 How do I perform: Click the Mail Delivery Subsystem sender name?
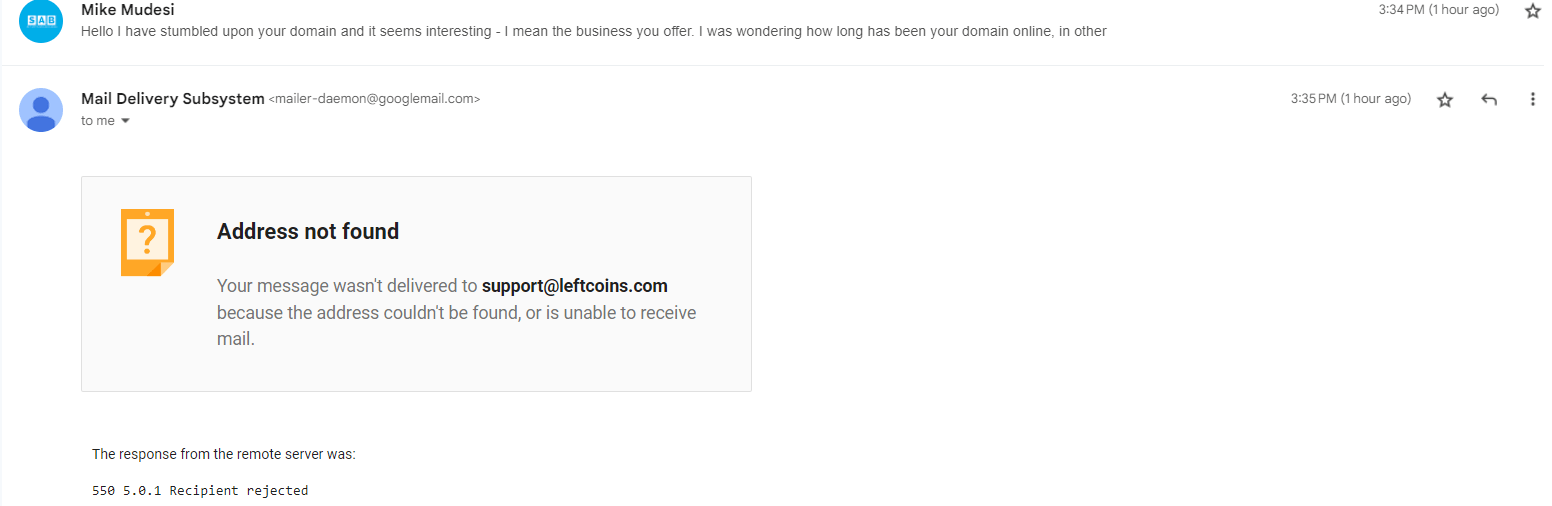click(x=172, y=98)
